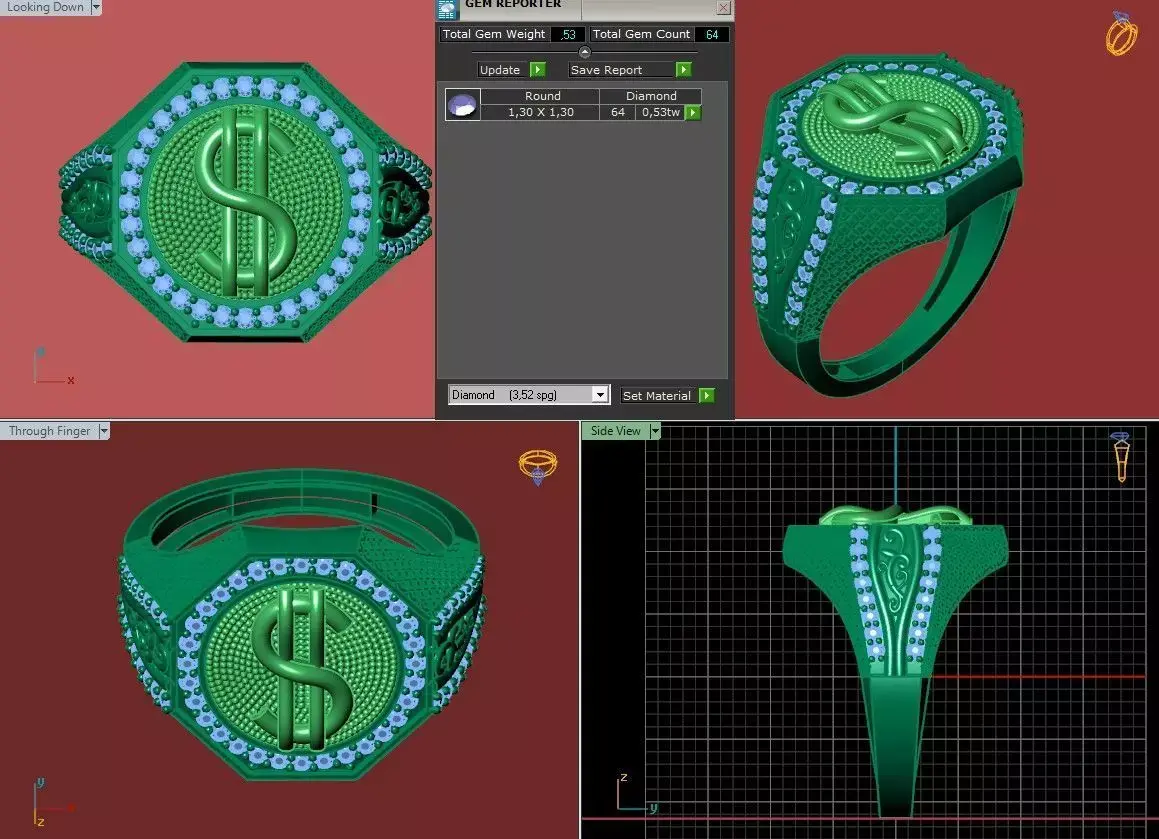Open the Looking Down viewport dropdown arrow
This screenshot has height=839, width=1159.
pyautogui.click(x=95, y=7)
